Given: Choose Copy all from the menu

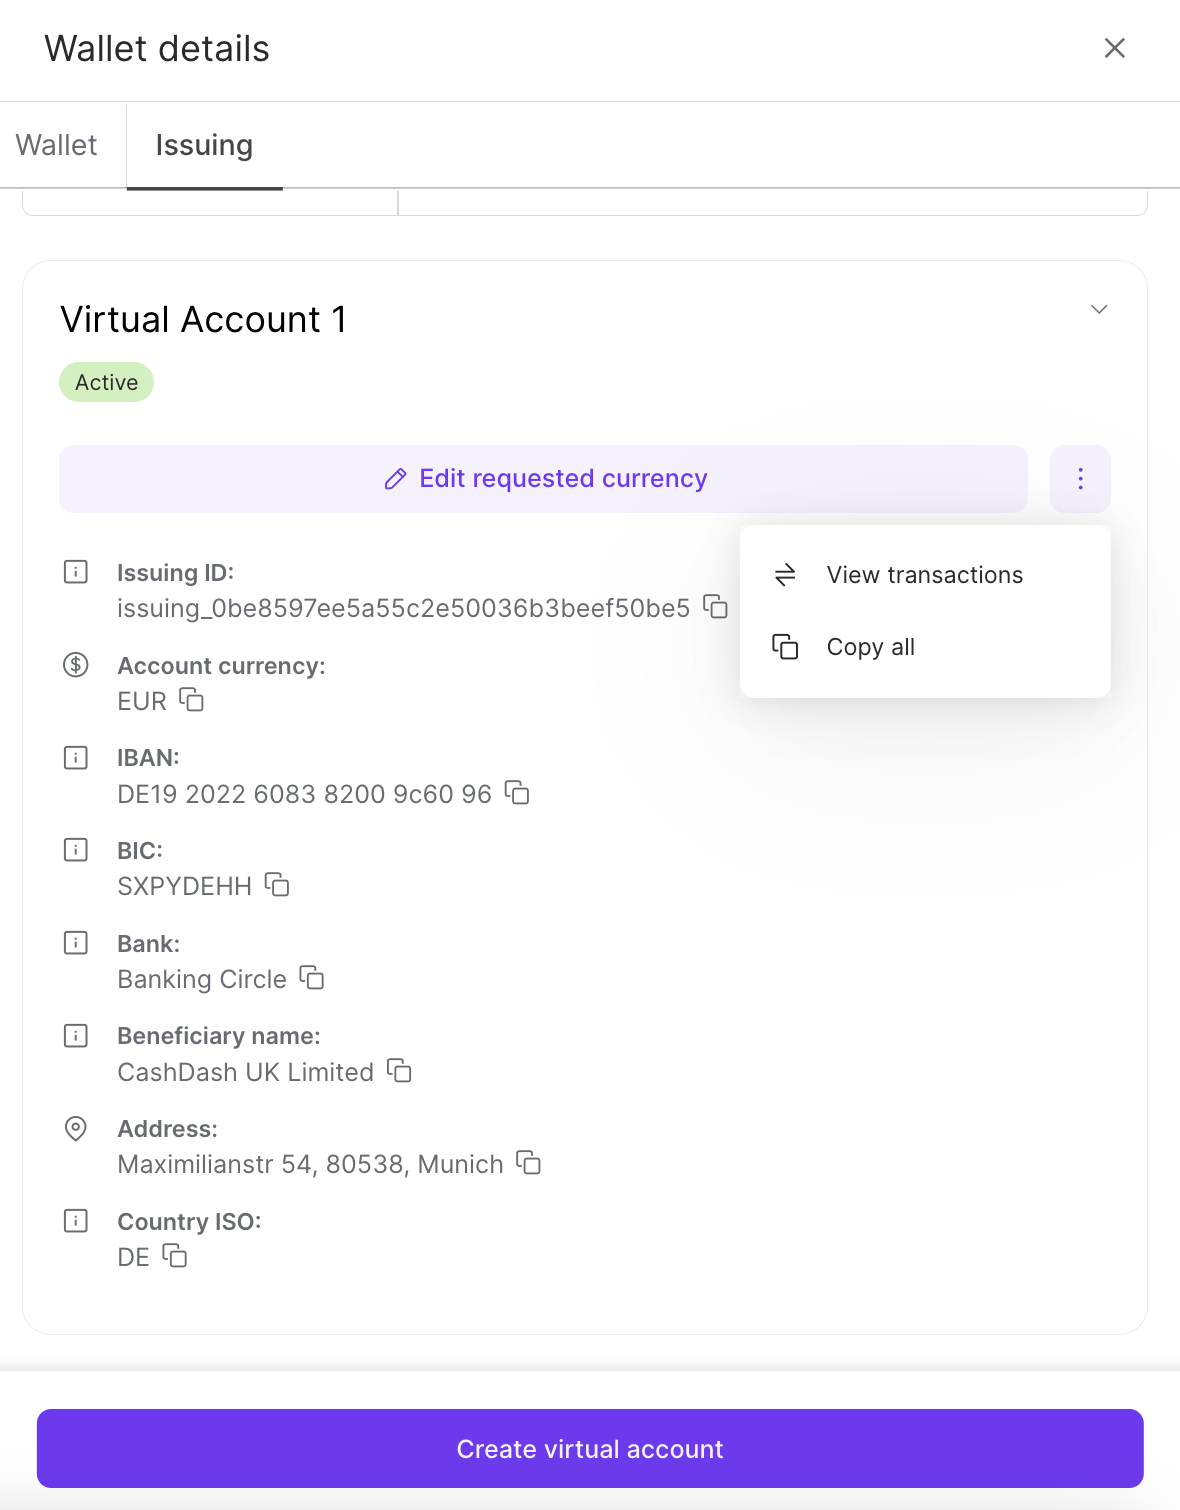Looking at the screenshot, I should pyautogui.click(x=869, y=646).
